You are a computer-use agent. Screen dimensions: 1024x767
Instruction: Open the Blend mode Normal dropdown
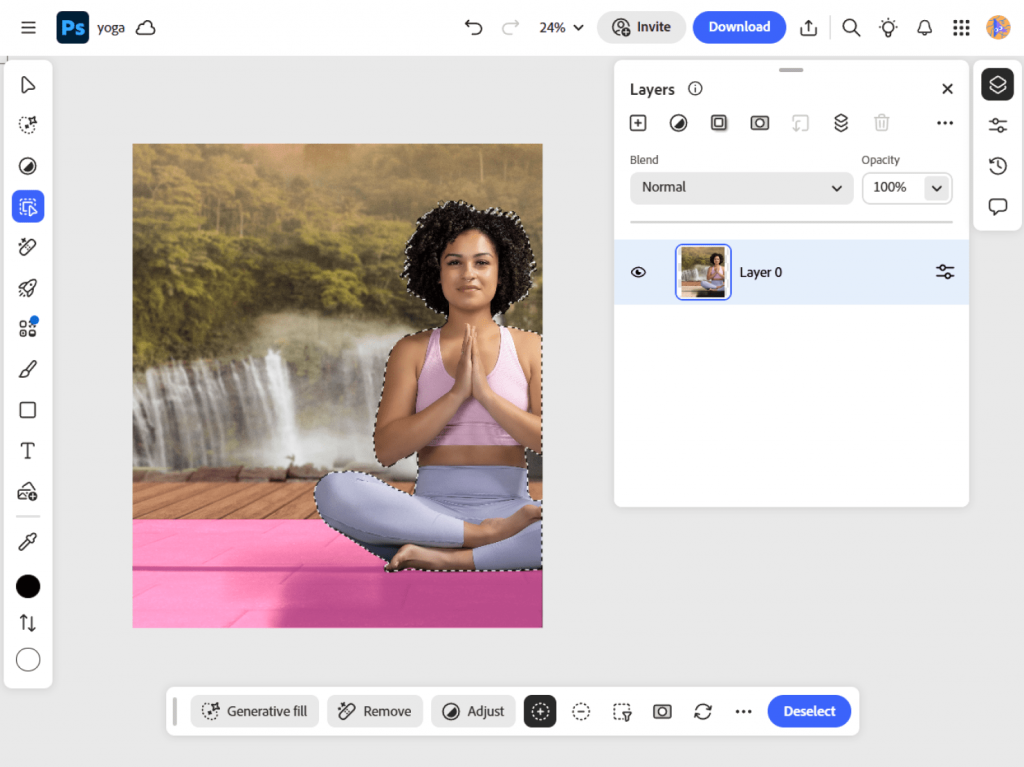click(741, 187)
